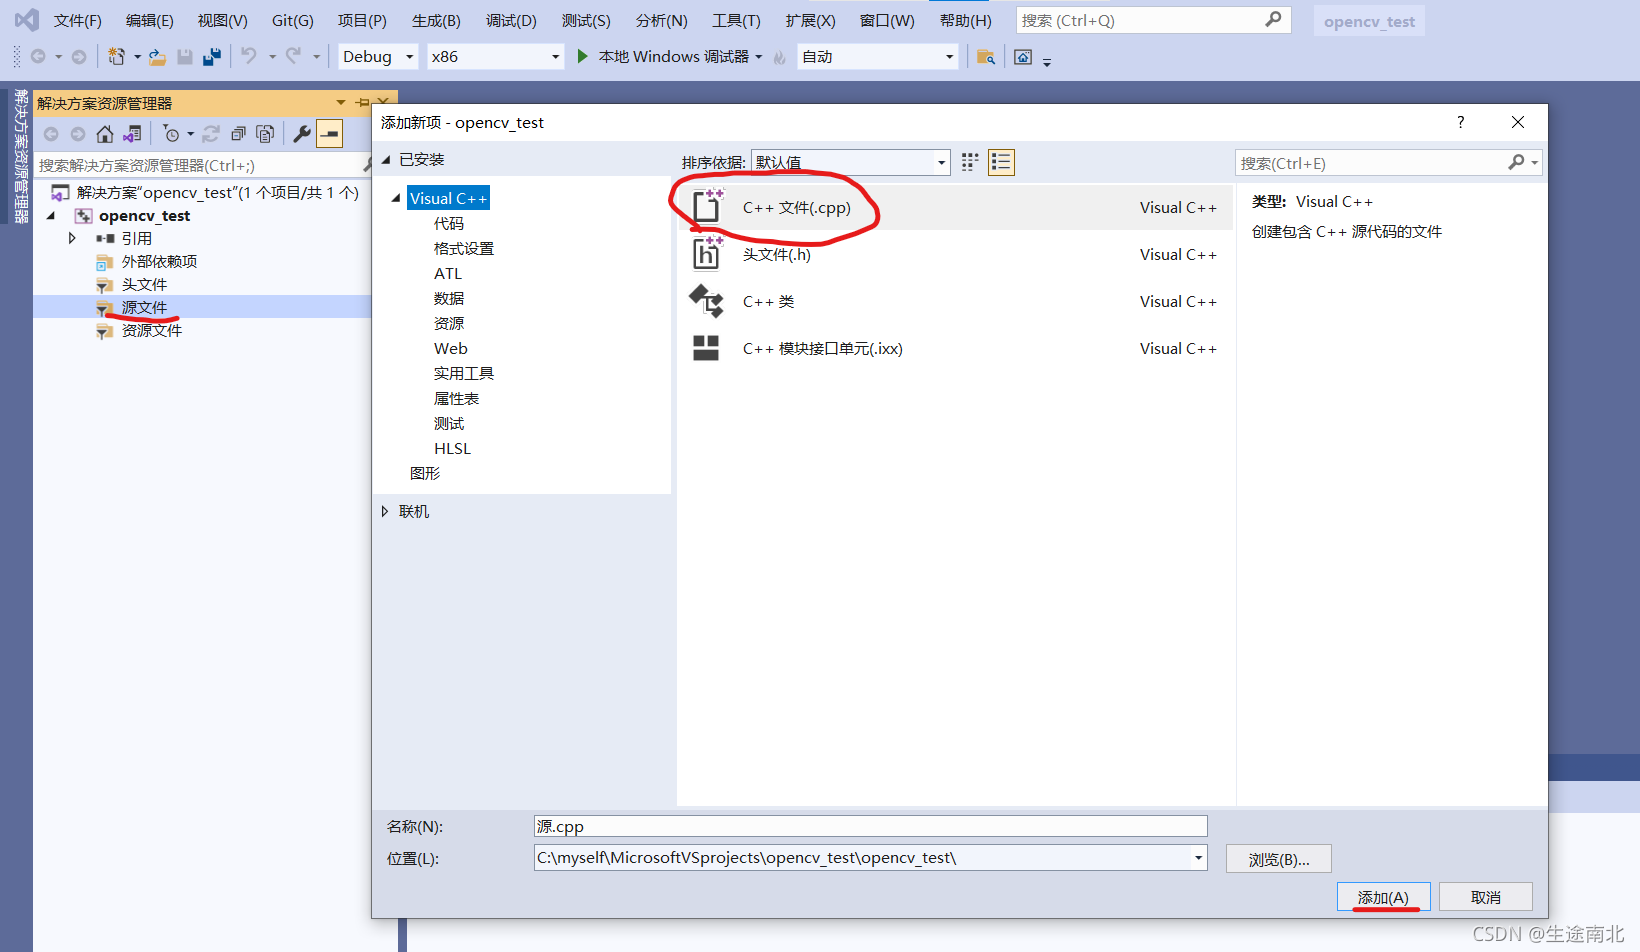
Task: Open the 编辑(E) menu
Action: pos(150,20)
